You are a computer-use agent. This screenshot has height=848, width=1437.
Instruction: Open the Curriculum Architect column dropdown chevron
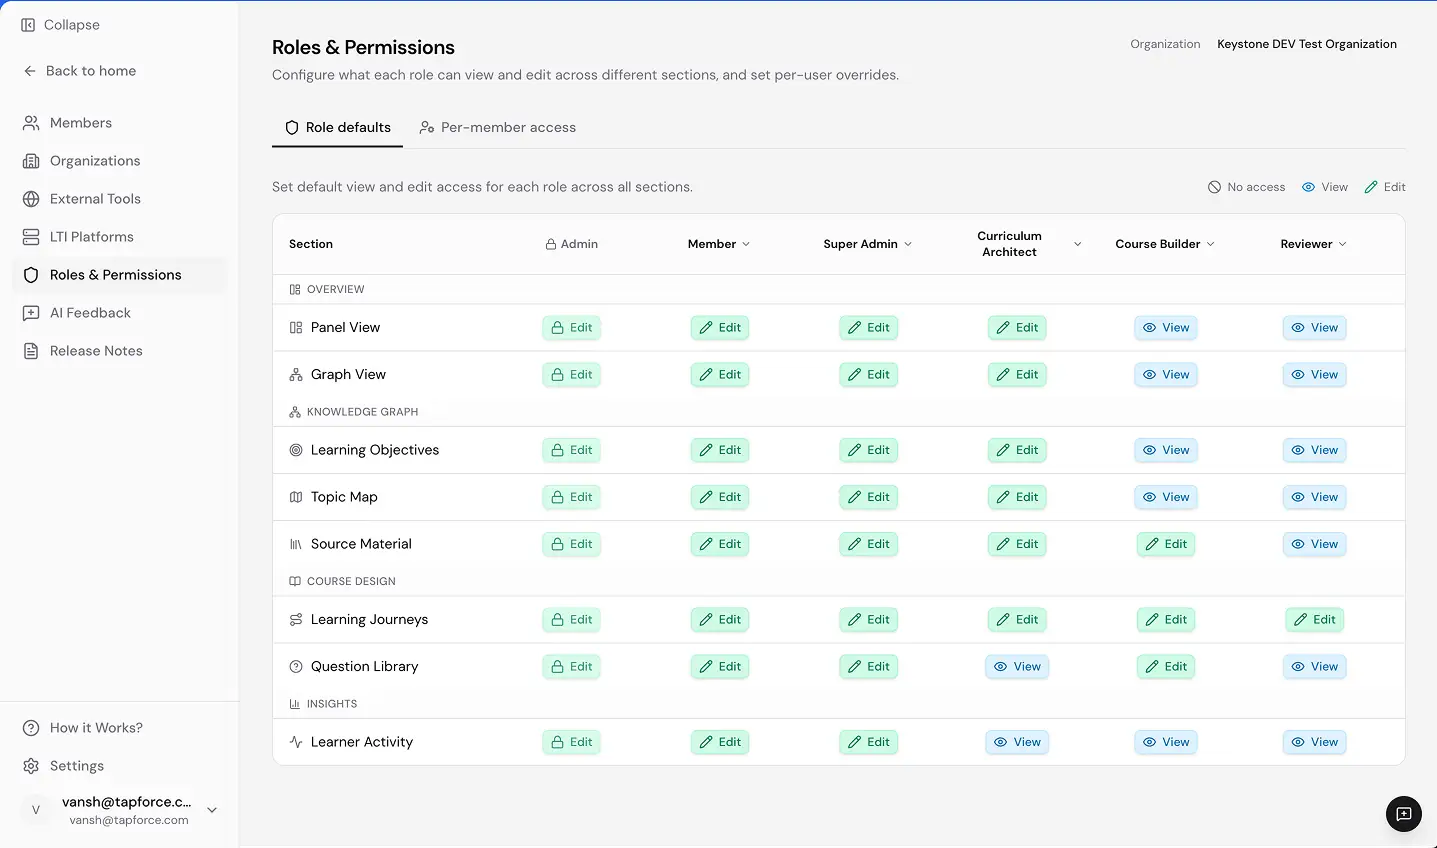(x=1077, y=244)
